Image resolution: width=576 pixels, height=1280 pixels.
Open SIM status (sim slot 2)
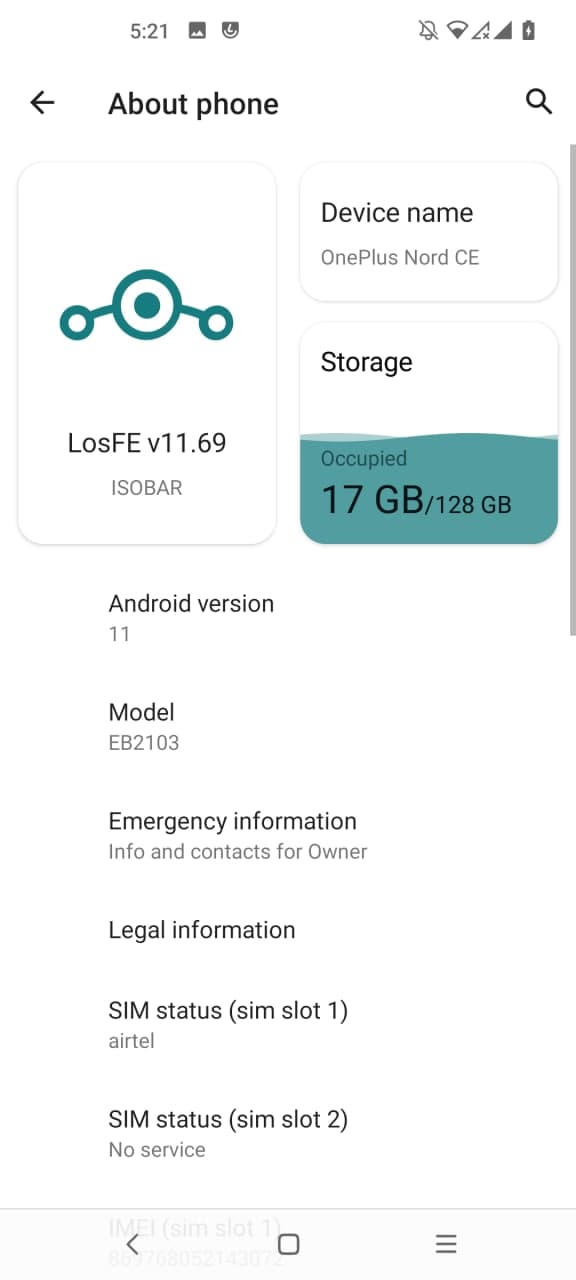(288, 1134)
